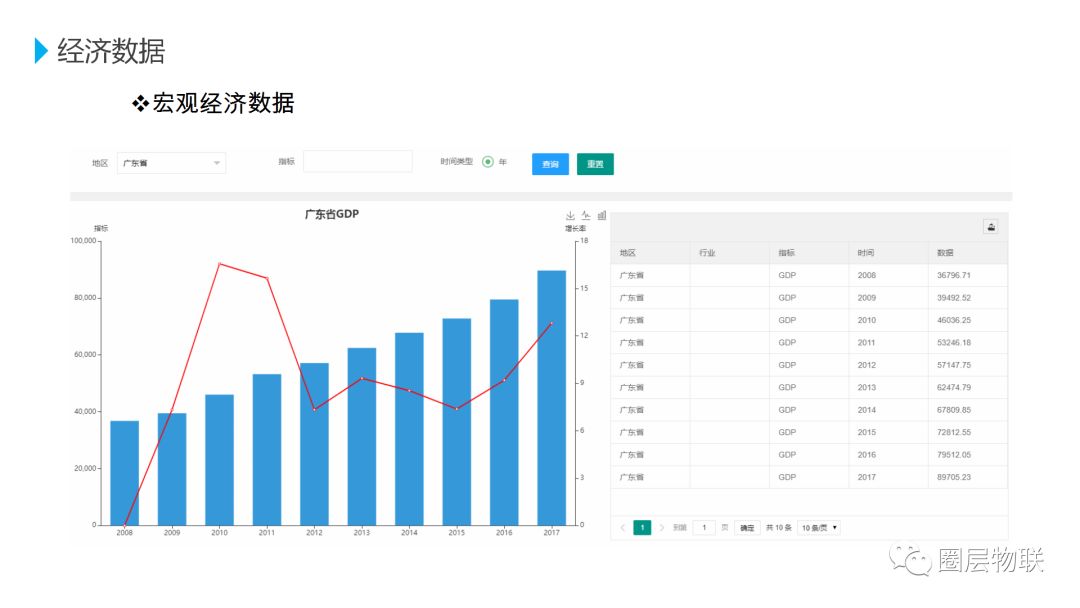Click the 指标 input field
The height and width of the screenshot is (608, 1080).
[x=357, y=162]
